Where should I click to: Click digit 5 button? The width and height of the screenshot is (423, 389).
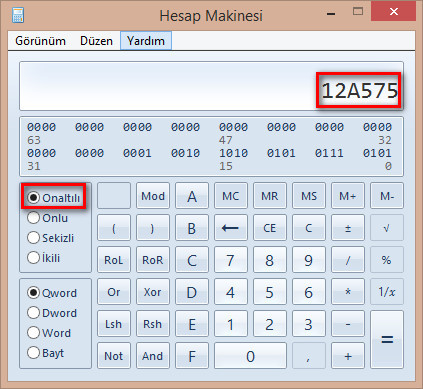pos(270,292)
